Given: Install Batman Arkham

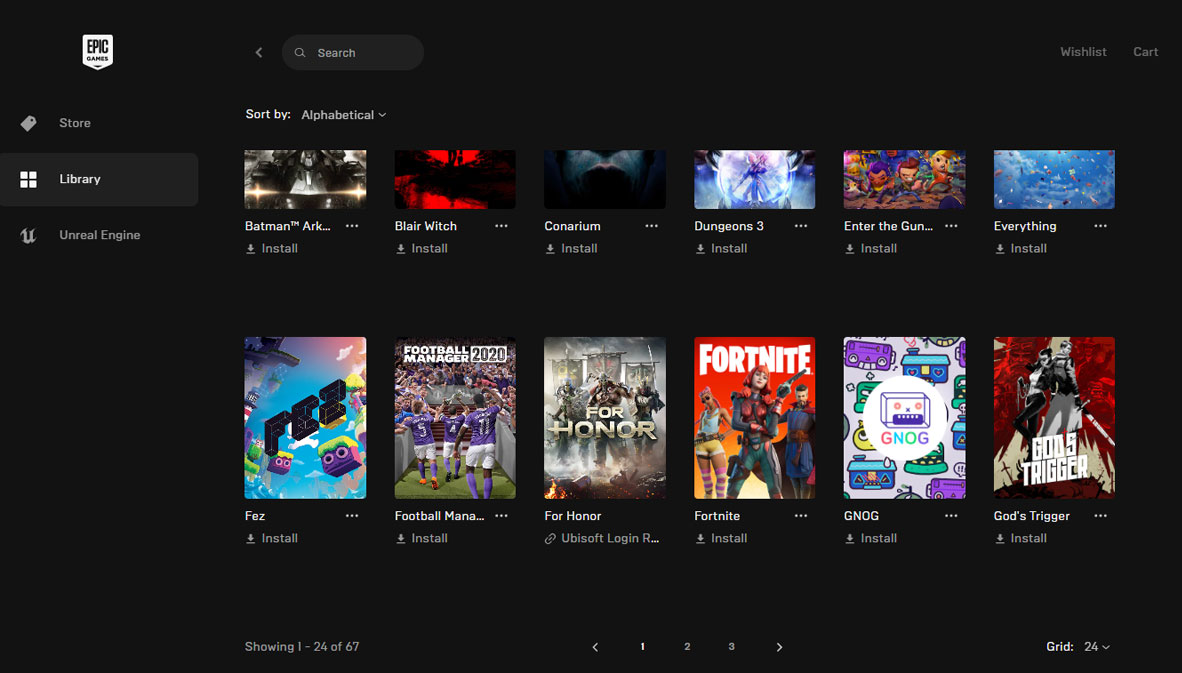Looking at the screenshot, I should click(x=271, y=249).
